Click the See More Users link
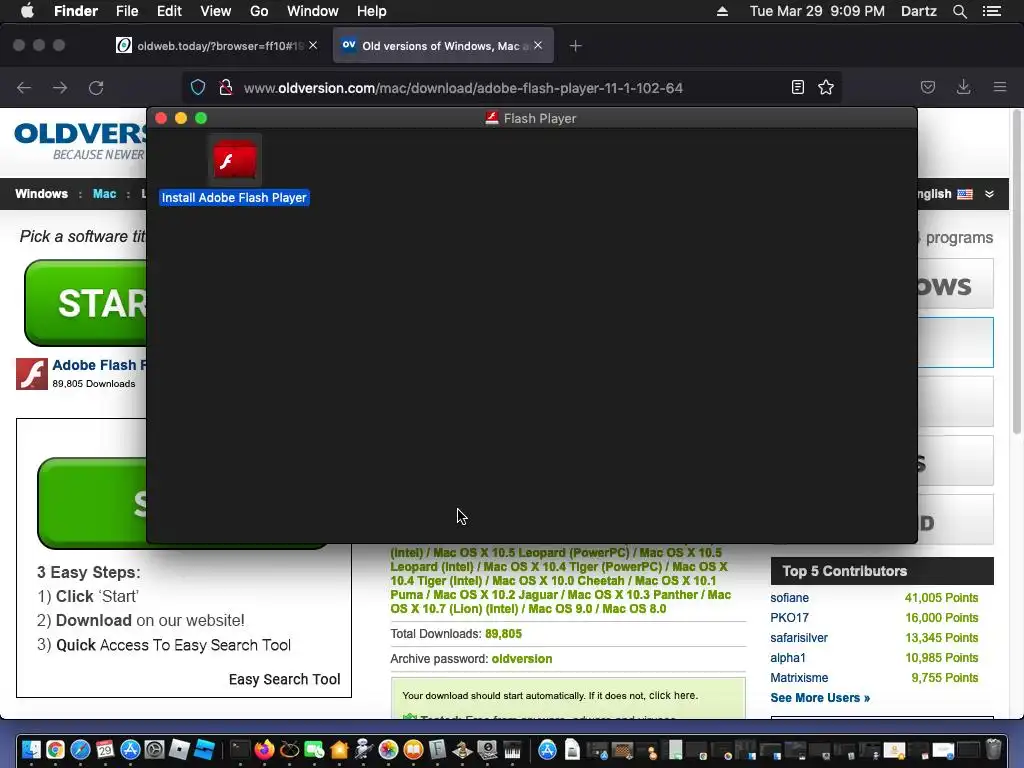The height and width of the screenshot is (768, 1024). (x=820, y=697)
